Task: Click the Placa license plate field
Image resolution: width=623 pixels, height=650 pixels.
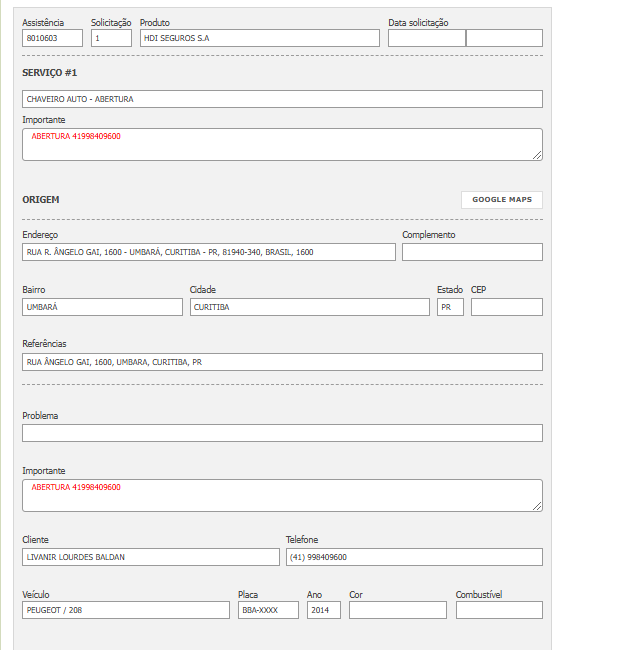Action: click(x=268, y=610)
